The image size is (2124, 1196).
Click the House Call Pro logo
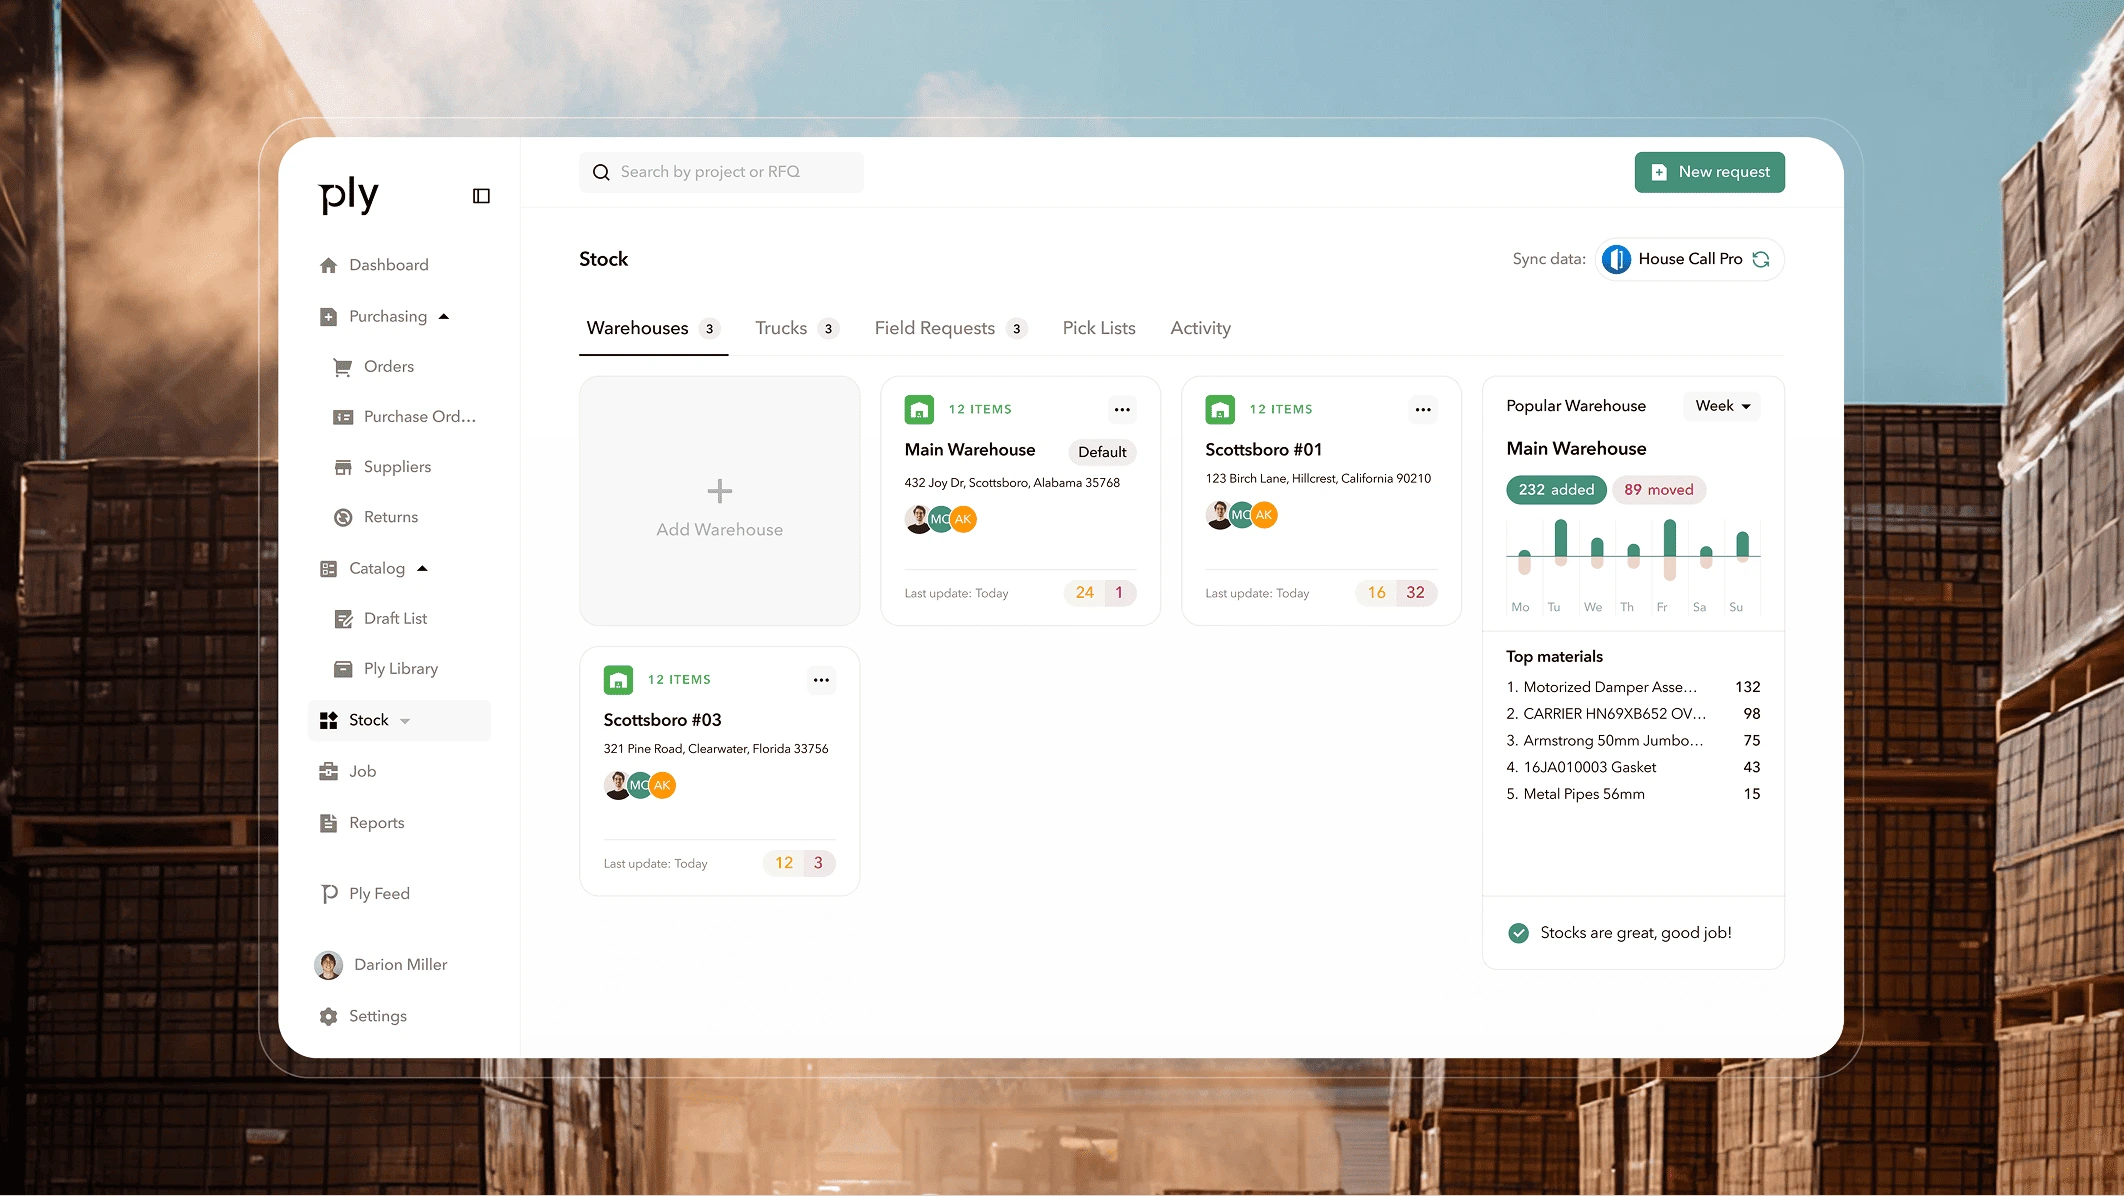1616,259
